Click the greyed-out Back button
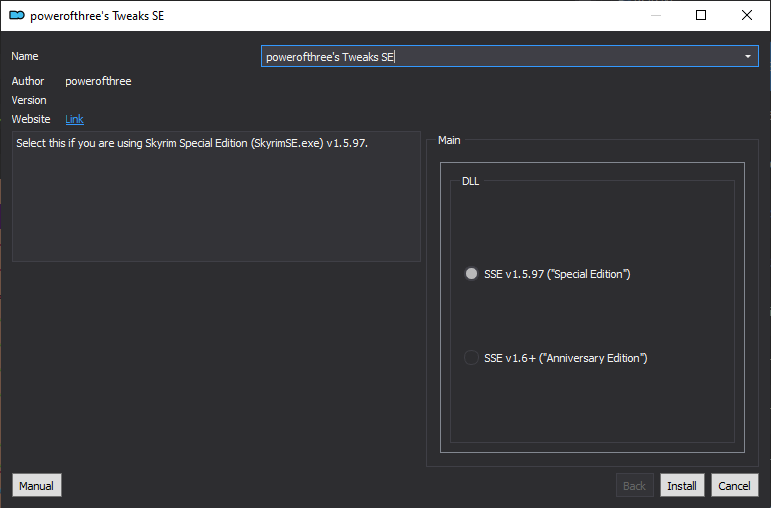The width and height of the screenshot is (771, 508). [x=634, y=486]
